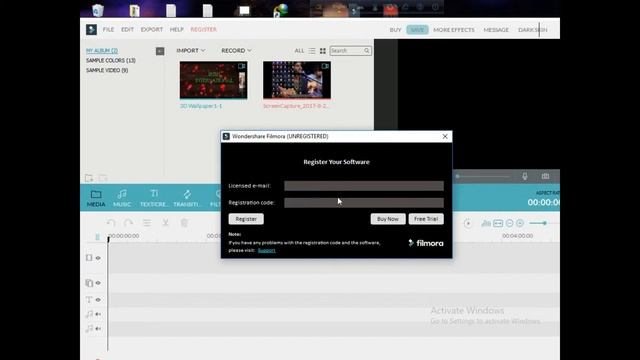Image resolution: width=640 pixels, height=360 pixels.
Task: Collapse the album sidebar with the arrow button
Action: coord(160,51)
